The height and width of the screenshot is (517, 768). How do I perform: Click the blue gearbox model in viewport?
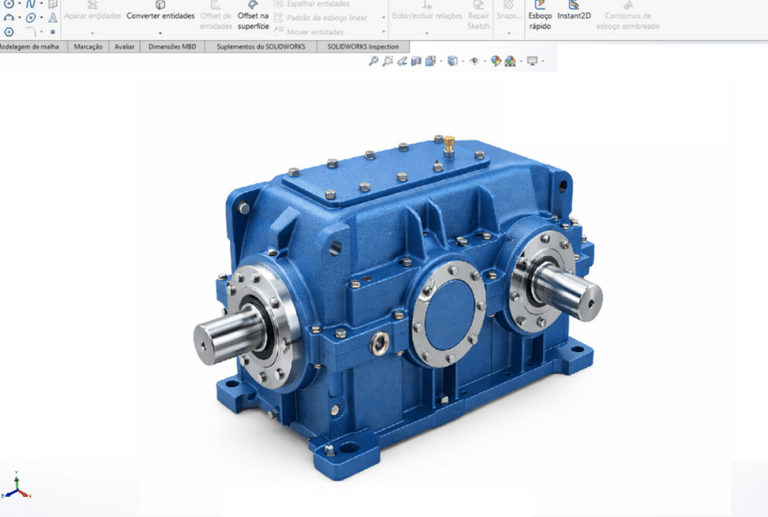click(x=398, y=305)
